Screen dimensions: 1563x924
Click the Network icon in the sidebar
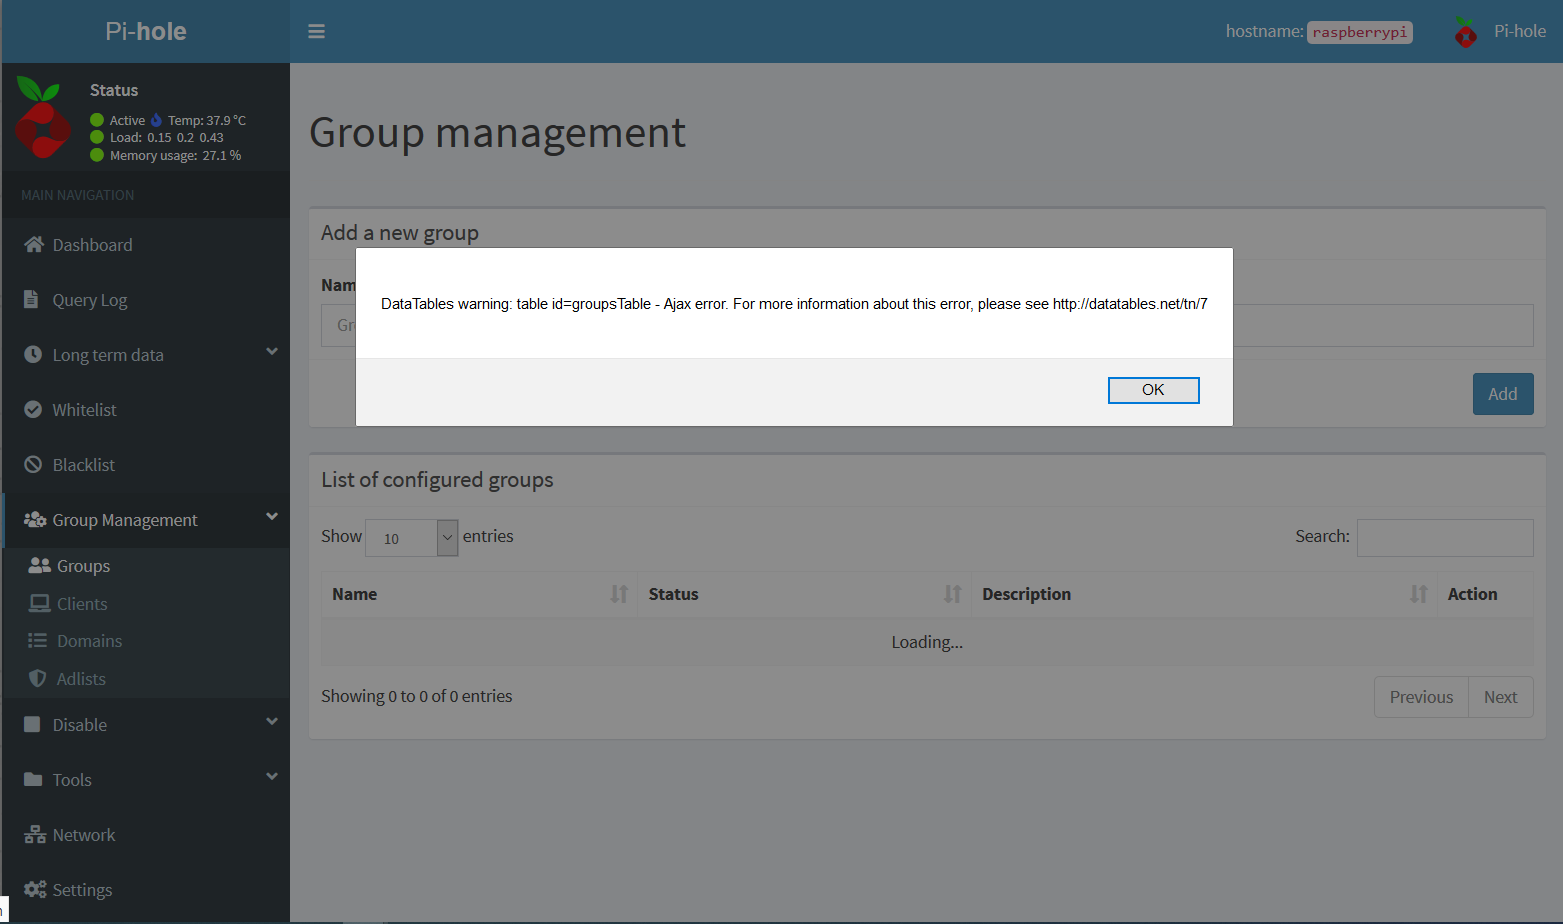click(33, 834)
